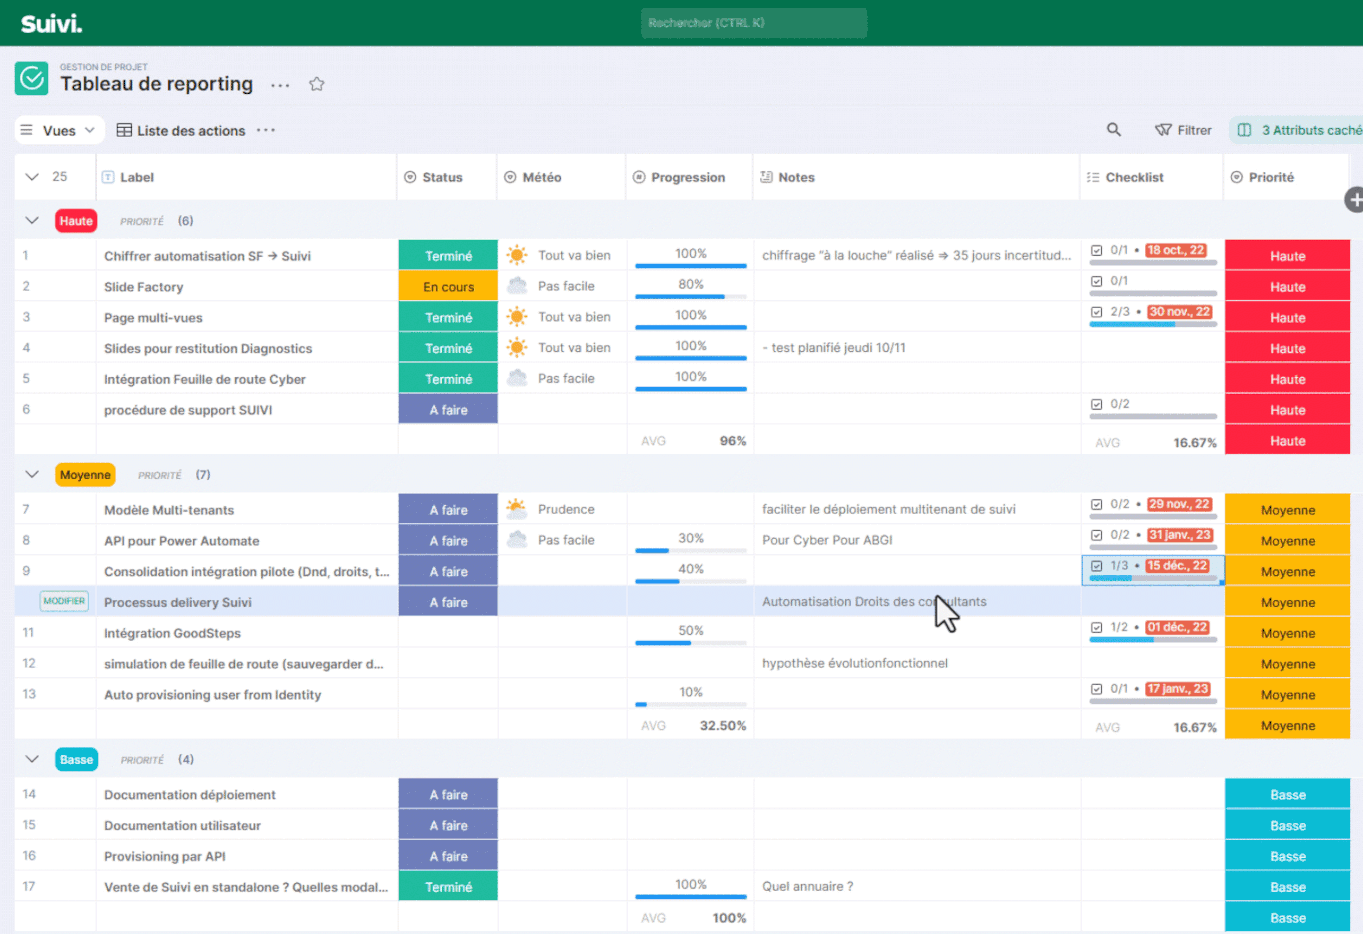
Task: Click cloud icon in Intégration Feuille de route row
Action: click(x=517, y=378)
